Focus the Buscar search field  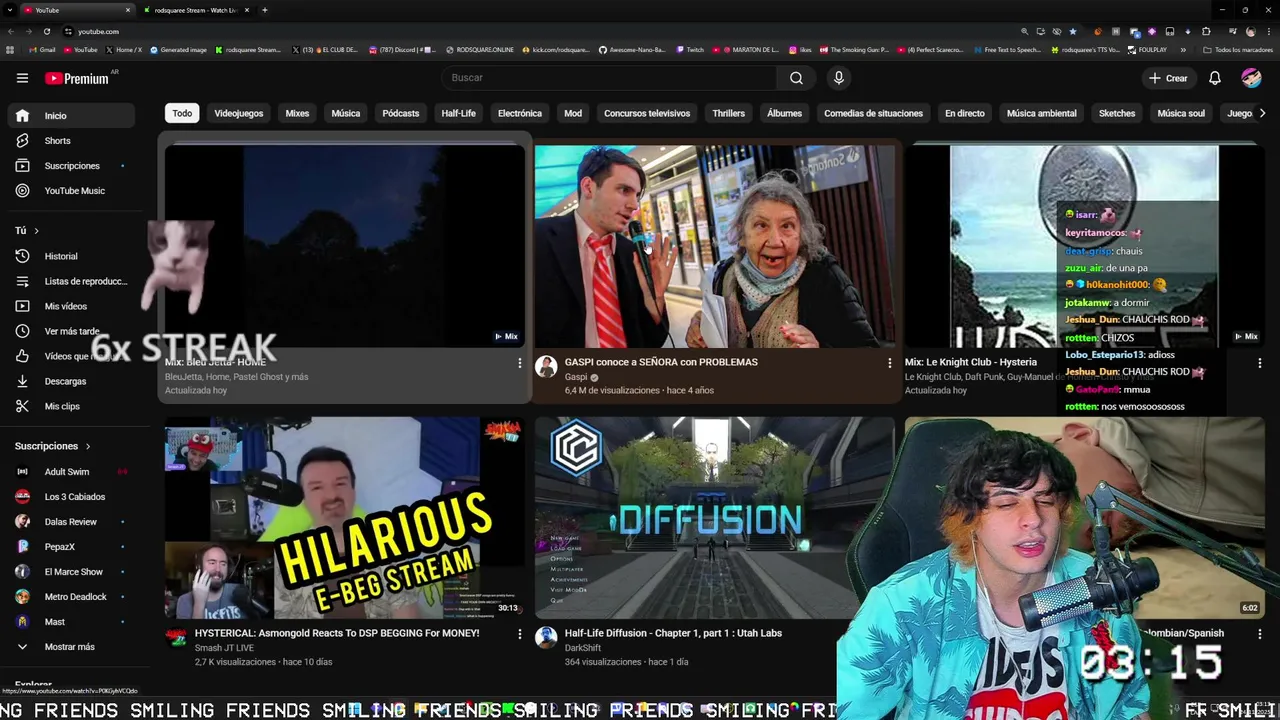click(x=610, y=78)
